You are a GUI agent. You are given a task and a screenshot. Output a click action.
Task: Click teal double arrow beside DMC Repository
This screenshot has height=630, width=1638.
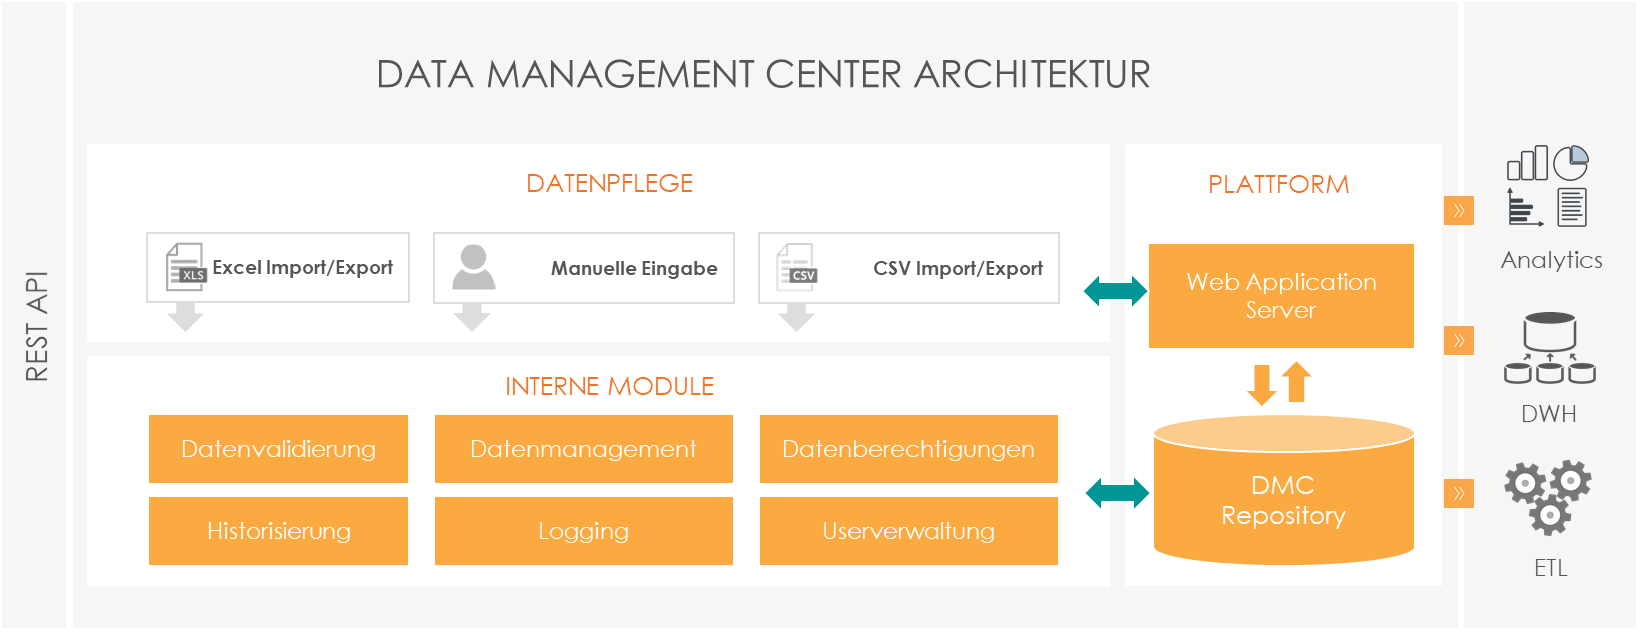1117,493
